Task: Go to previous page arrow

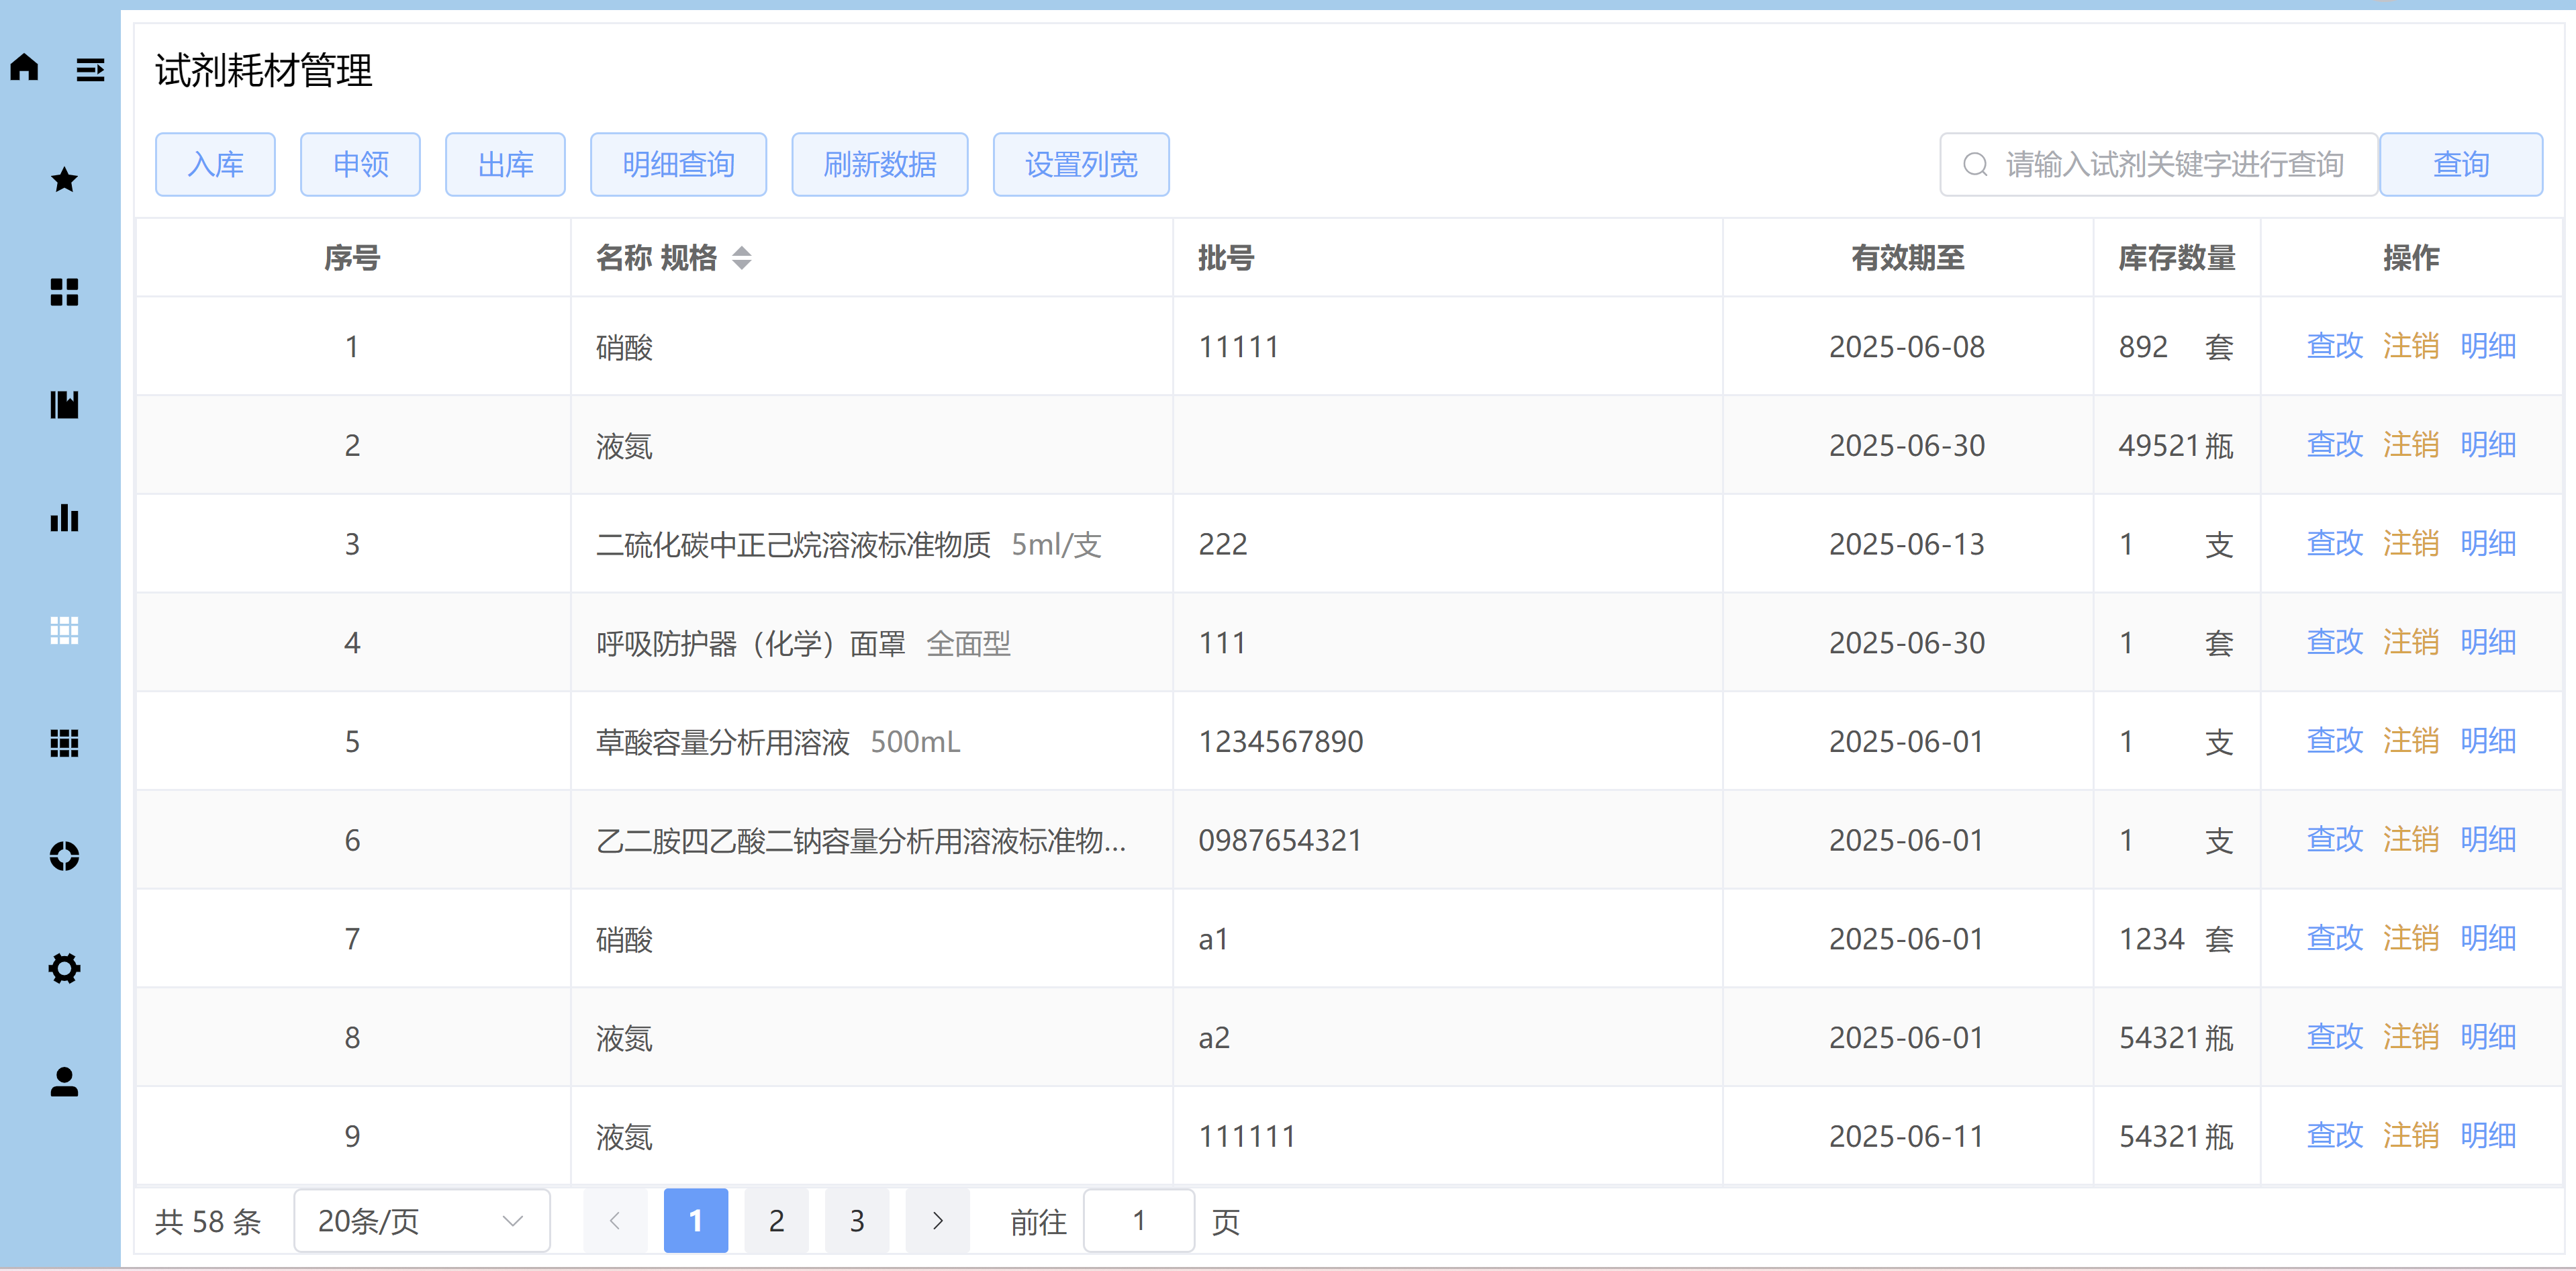Action: click(x=615, y=1221)
